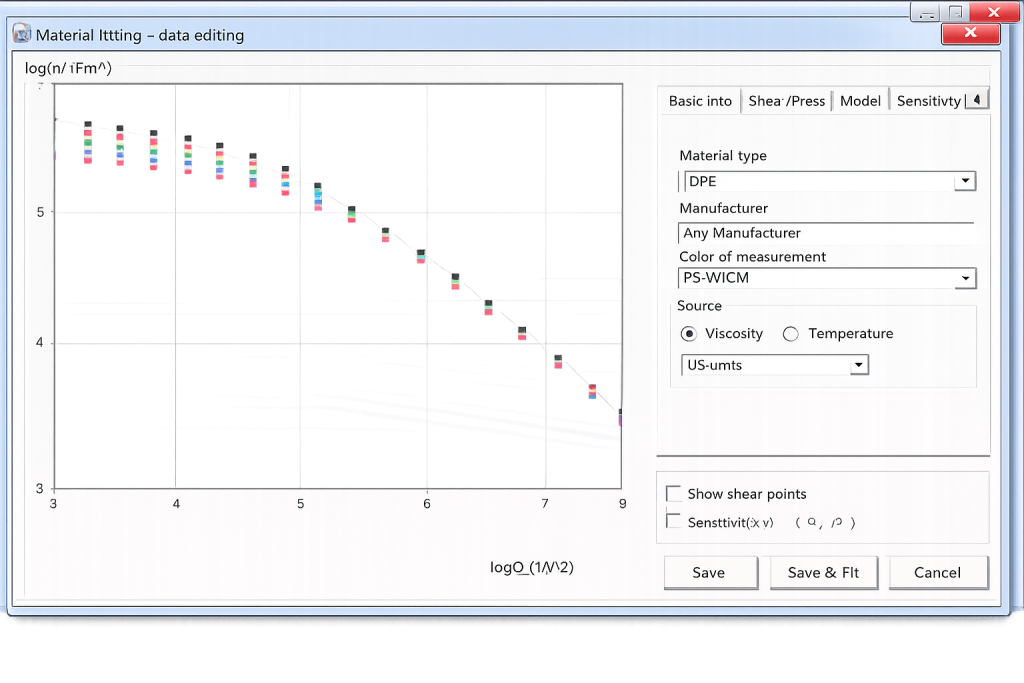
Task: Select the Temperature radio button
Action: point(790,334)
